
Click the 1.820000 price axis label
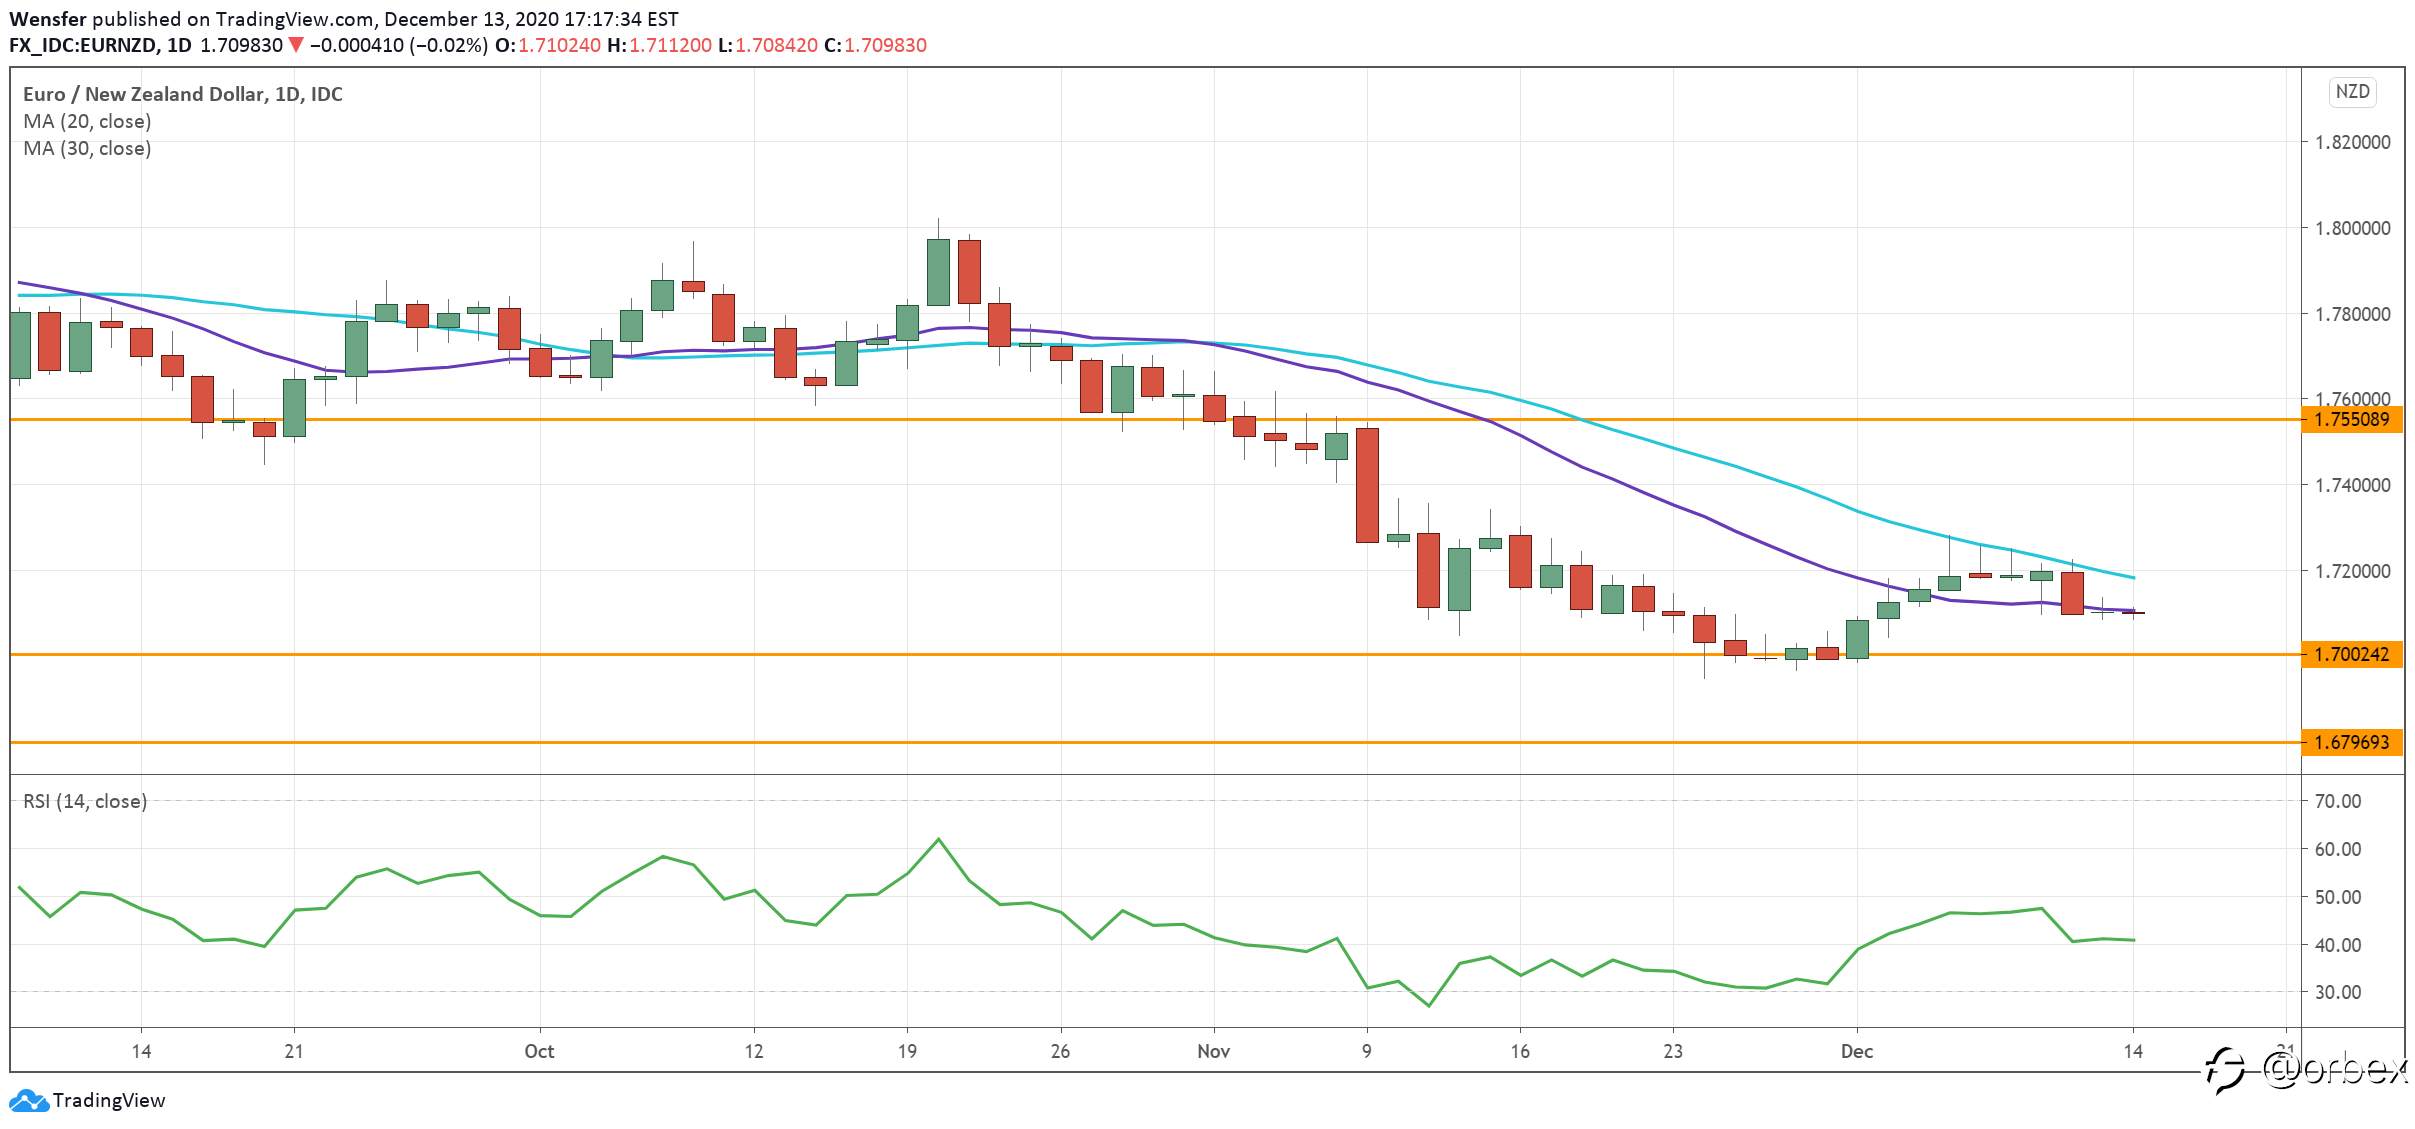coord(2353,142)
